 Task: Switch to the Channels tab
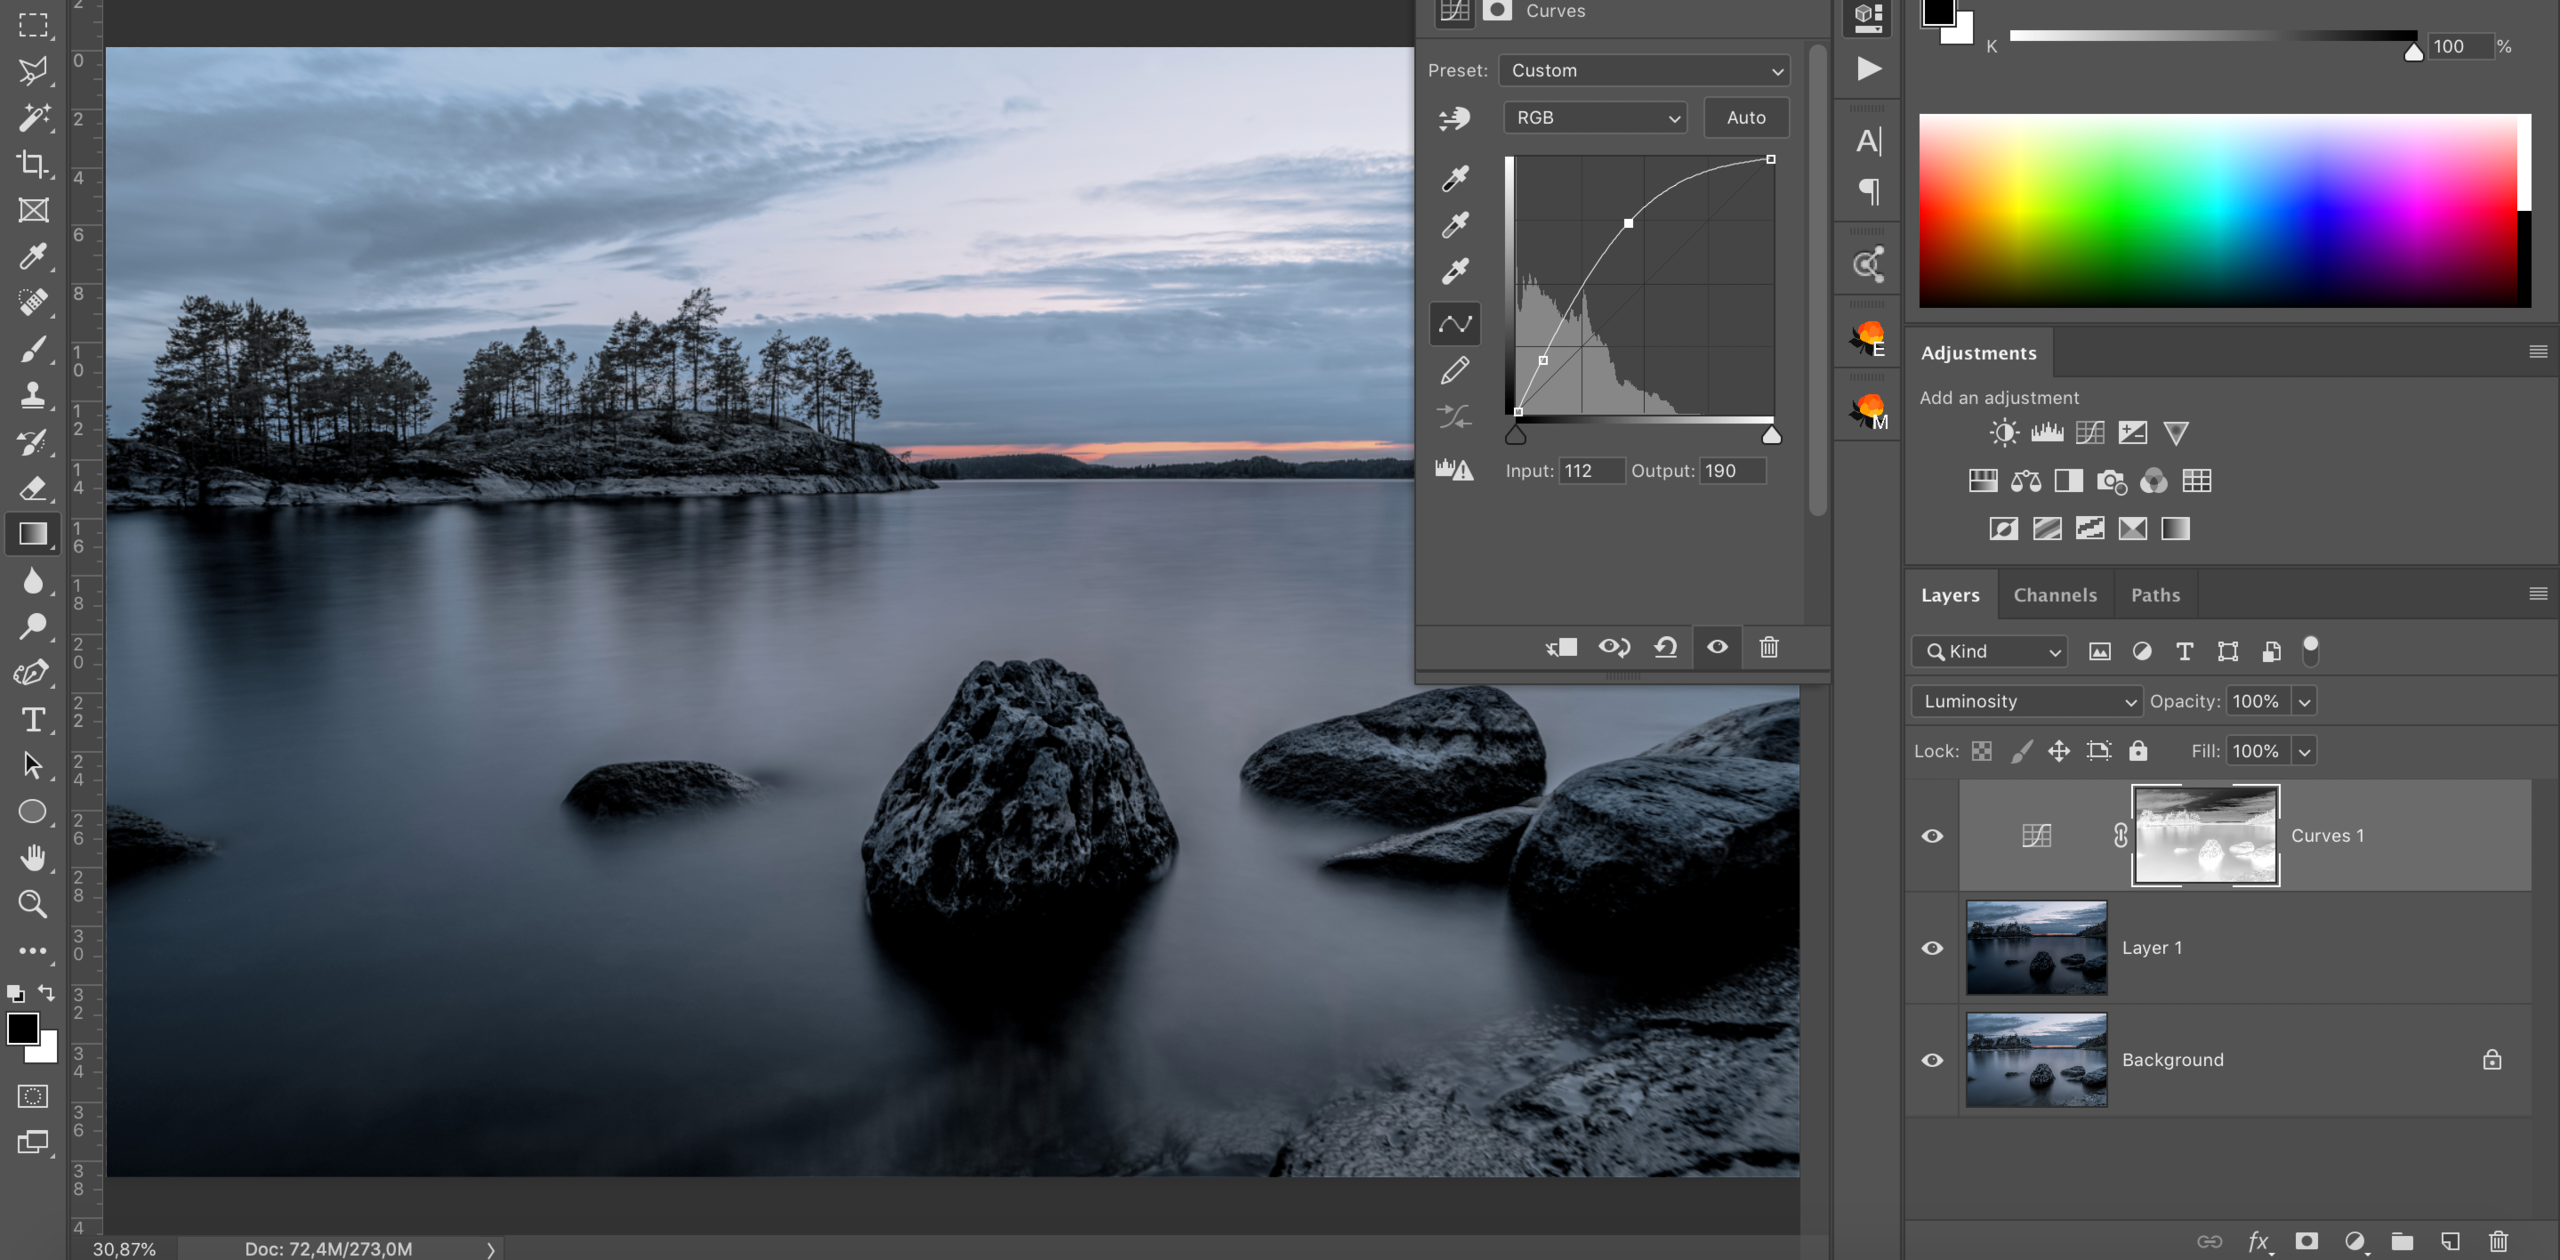pos(2054,595)
